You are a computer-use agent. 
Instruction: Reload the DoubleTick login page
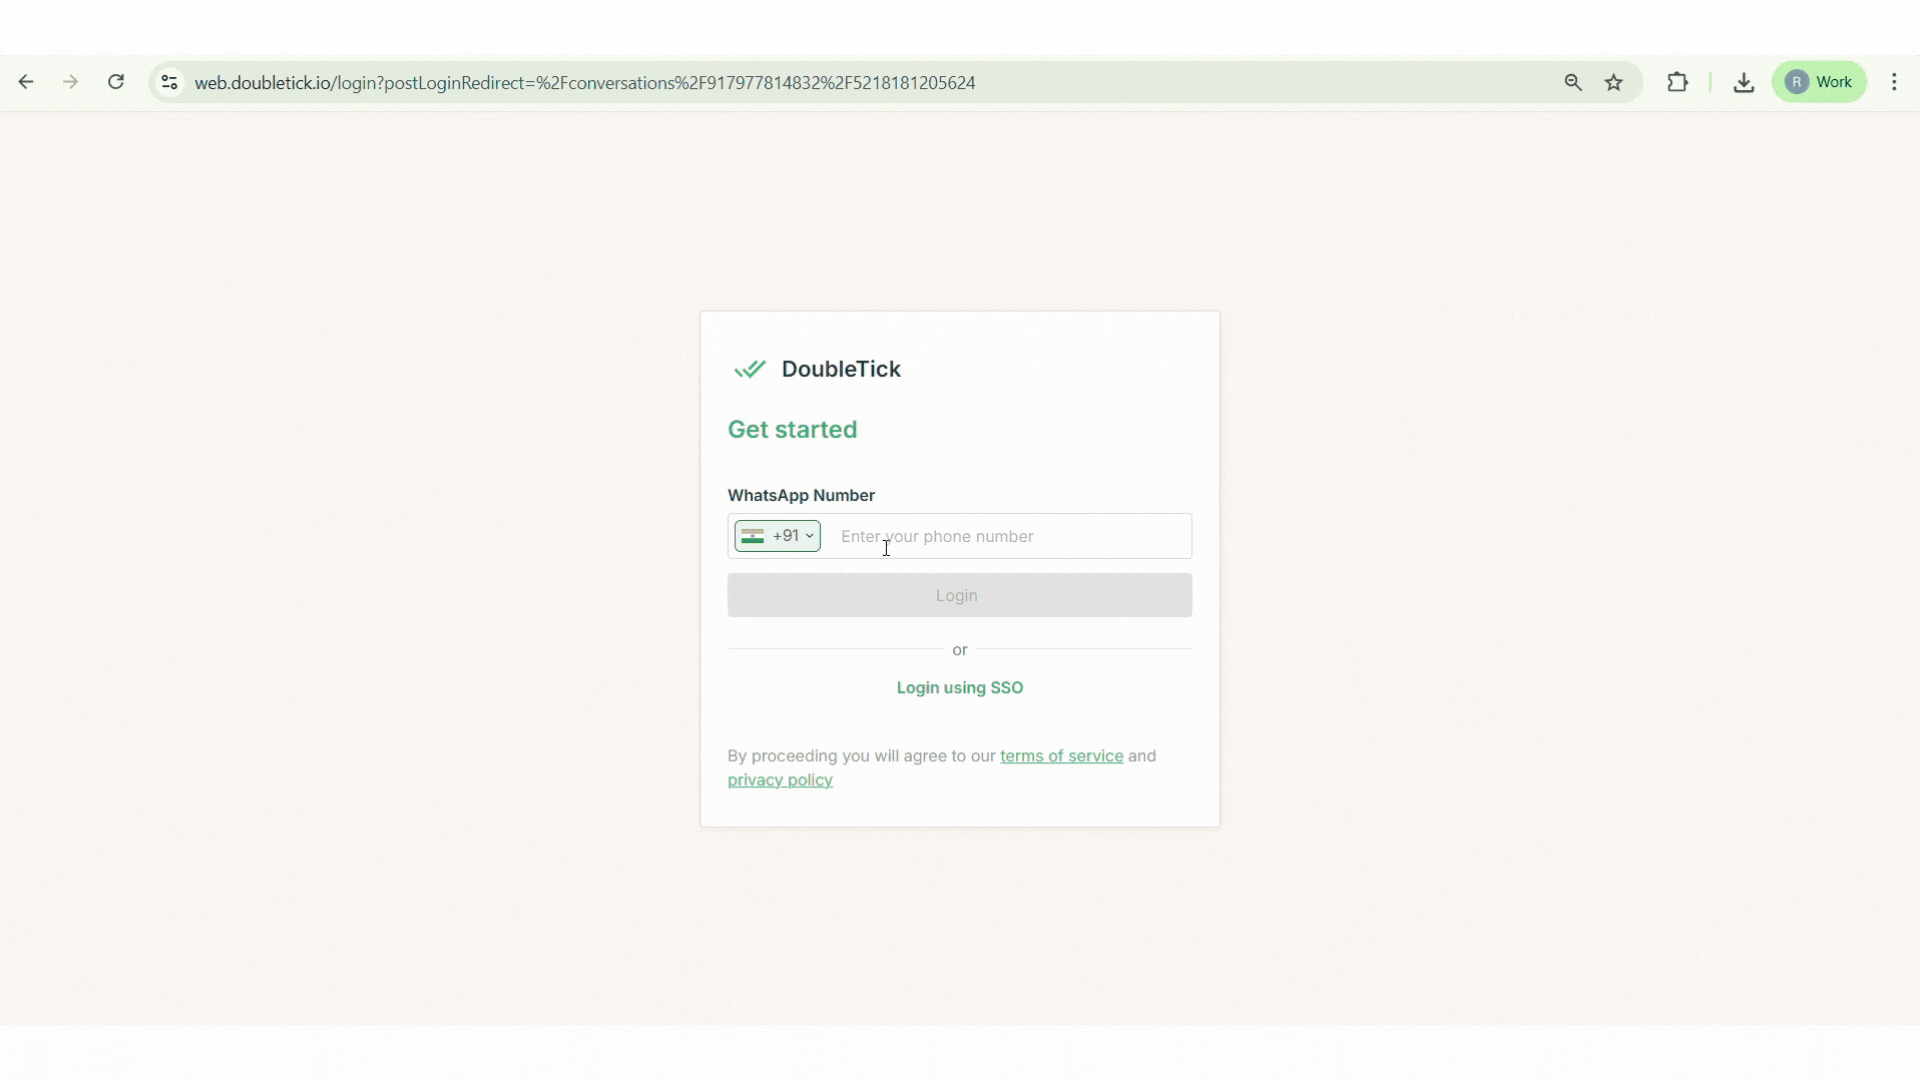116,82
